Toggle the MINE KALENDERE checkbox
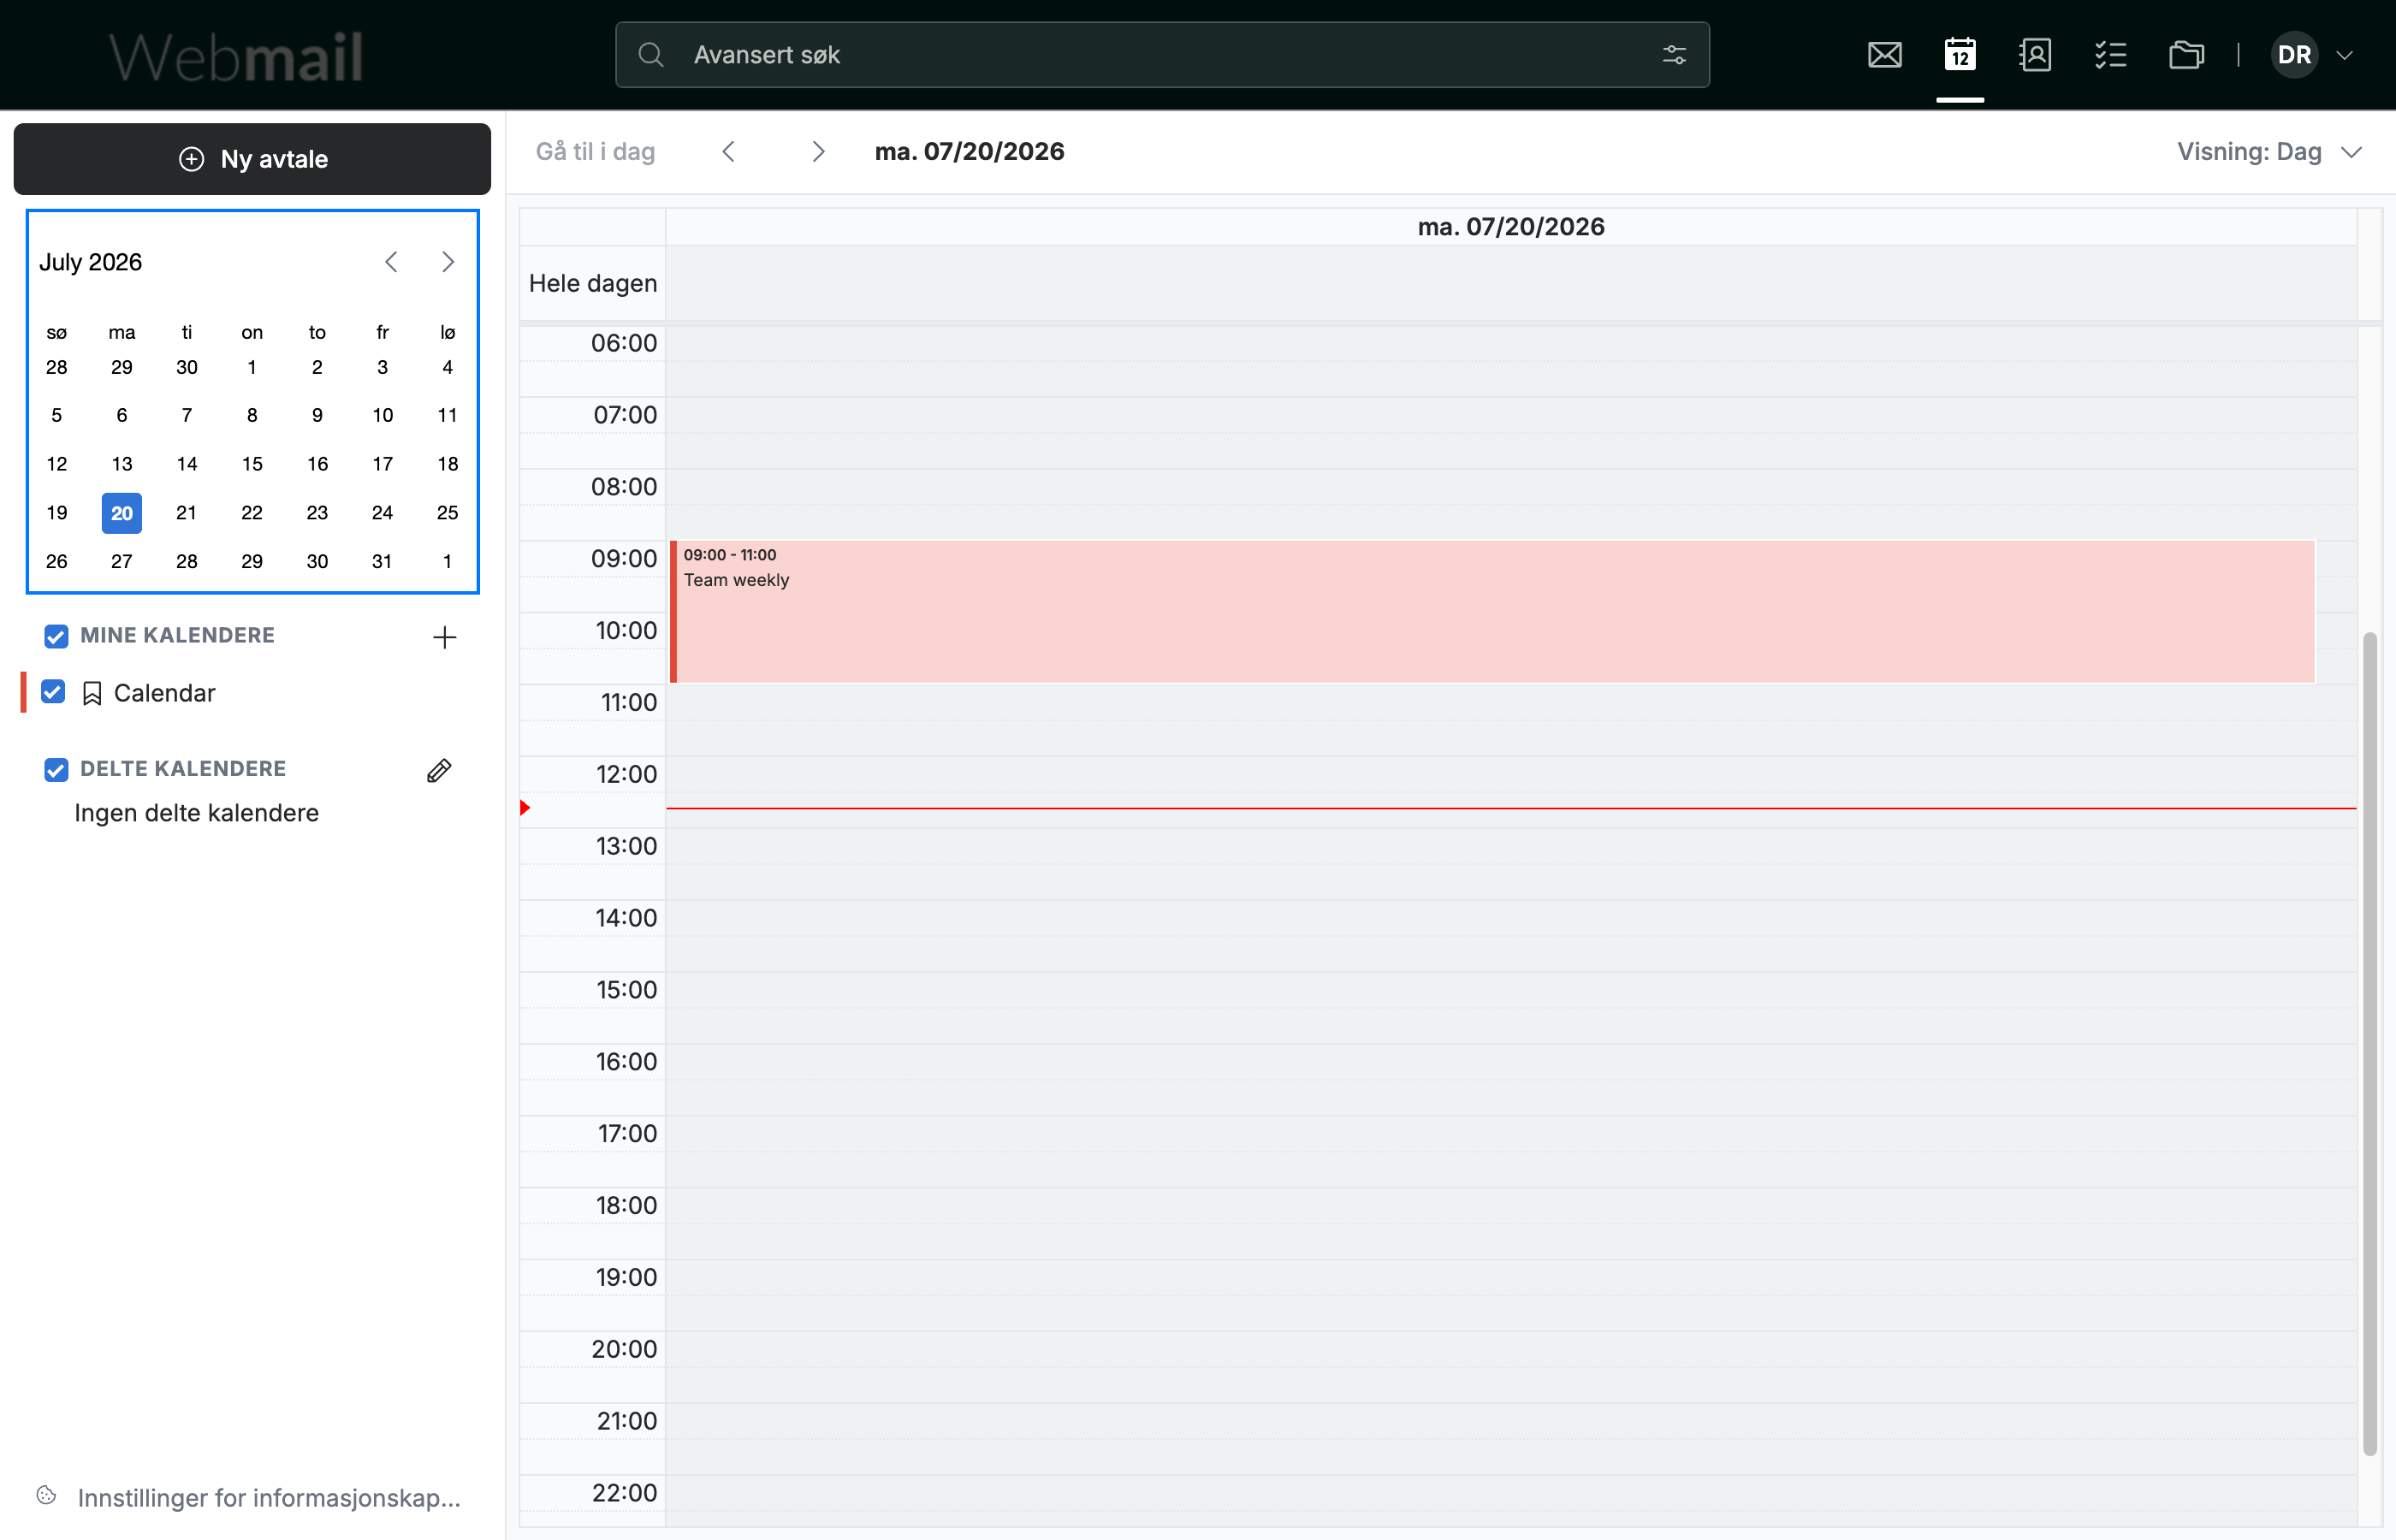Screen dimensions: 2396x1540 click(x=56, y=636)
